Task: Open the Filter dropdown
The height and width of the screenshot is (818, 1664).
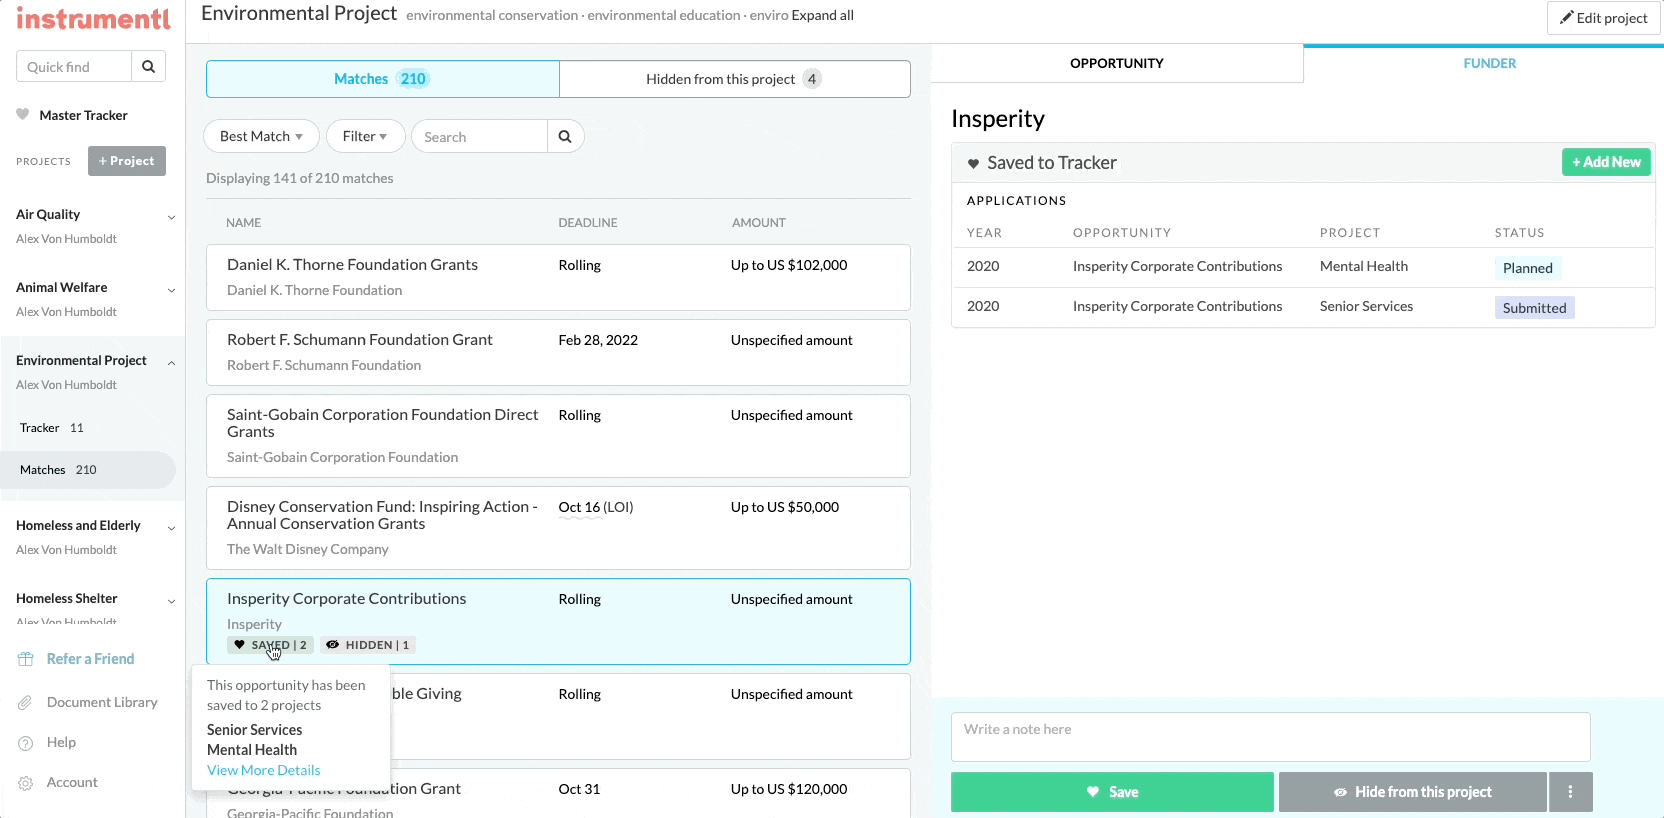Action: click(x=365, y=136)
